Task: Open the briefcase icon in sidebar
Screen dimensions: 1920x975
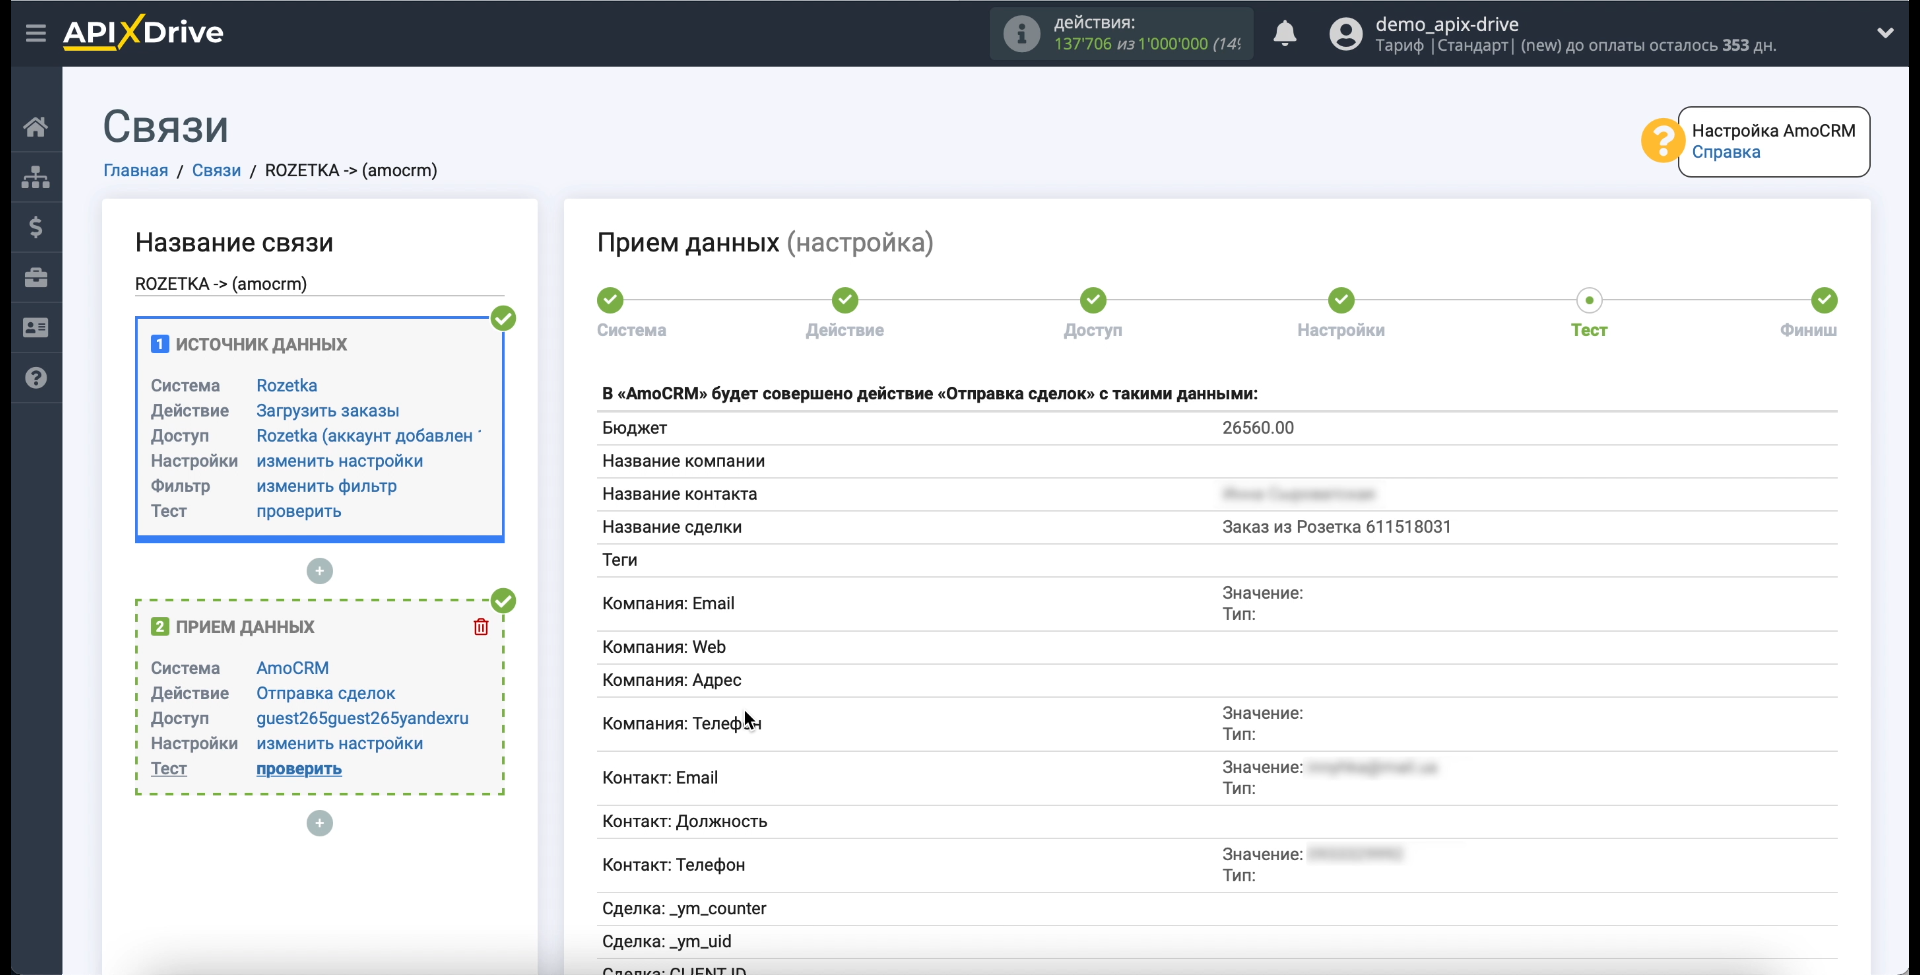Action: pos(36,277)
